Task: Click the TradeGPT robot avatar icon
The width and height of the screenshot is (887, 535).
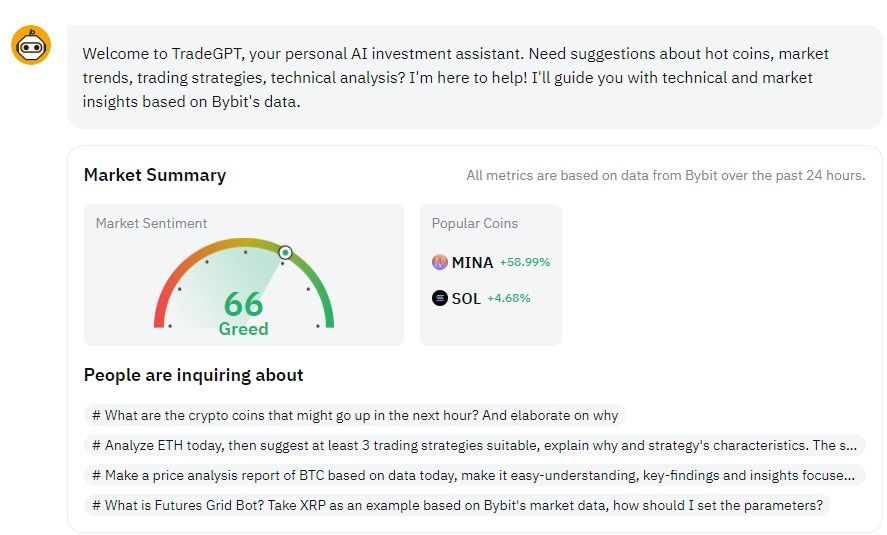Action: click(x=31, y=45)
